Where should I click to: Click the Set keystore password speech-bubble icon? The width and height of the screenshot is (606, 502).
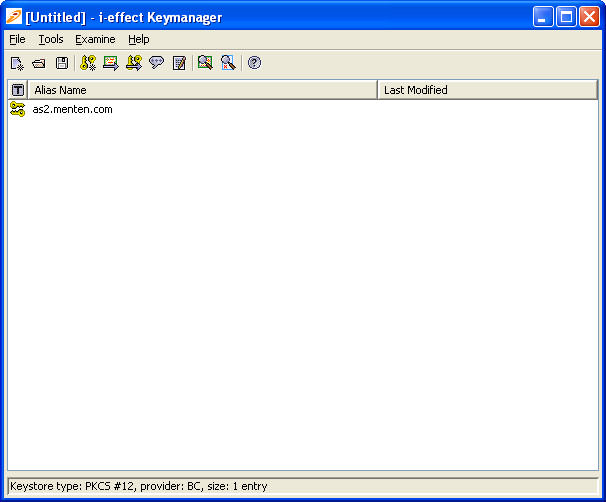coord(156,63)
